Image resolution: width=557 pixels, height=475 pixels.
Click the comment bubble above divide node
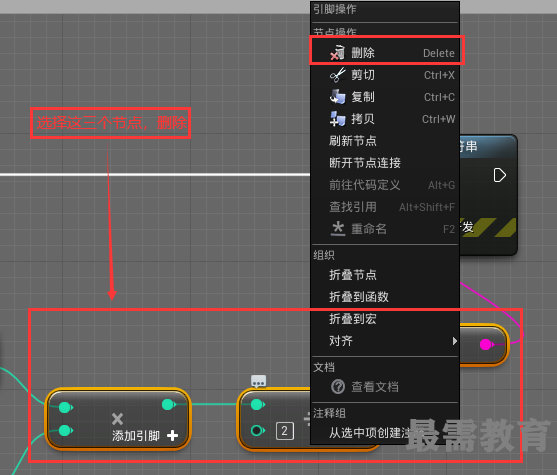tap(258, 382)
